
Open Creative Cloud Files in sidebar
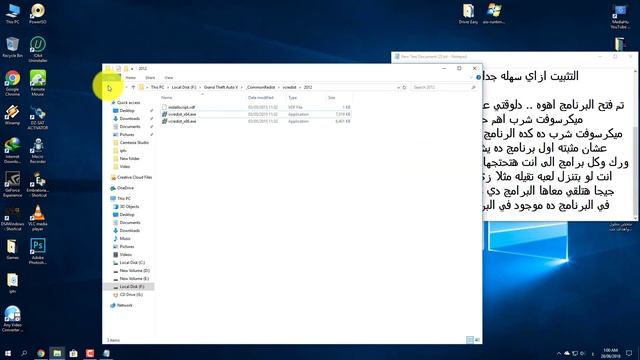pos(134,177)
